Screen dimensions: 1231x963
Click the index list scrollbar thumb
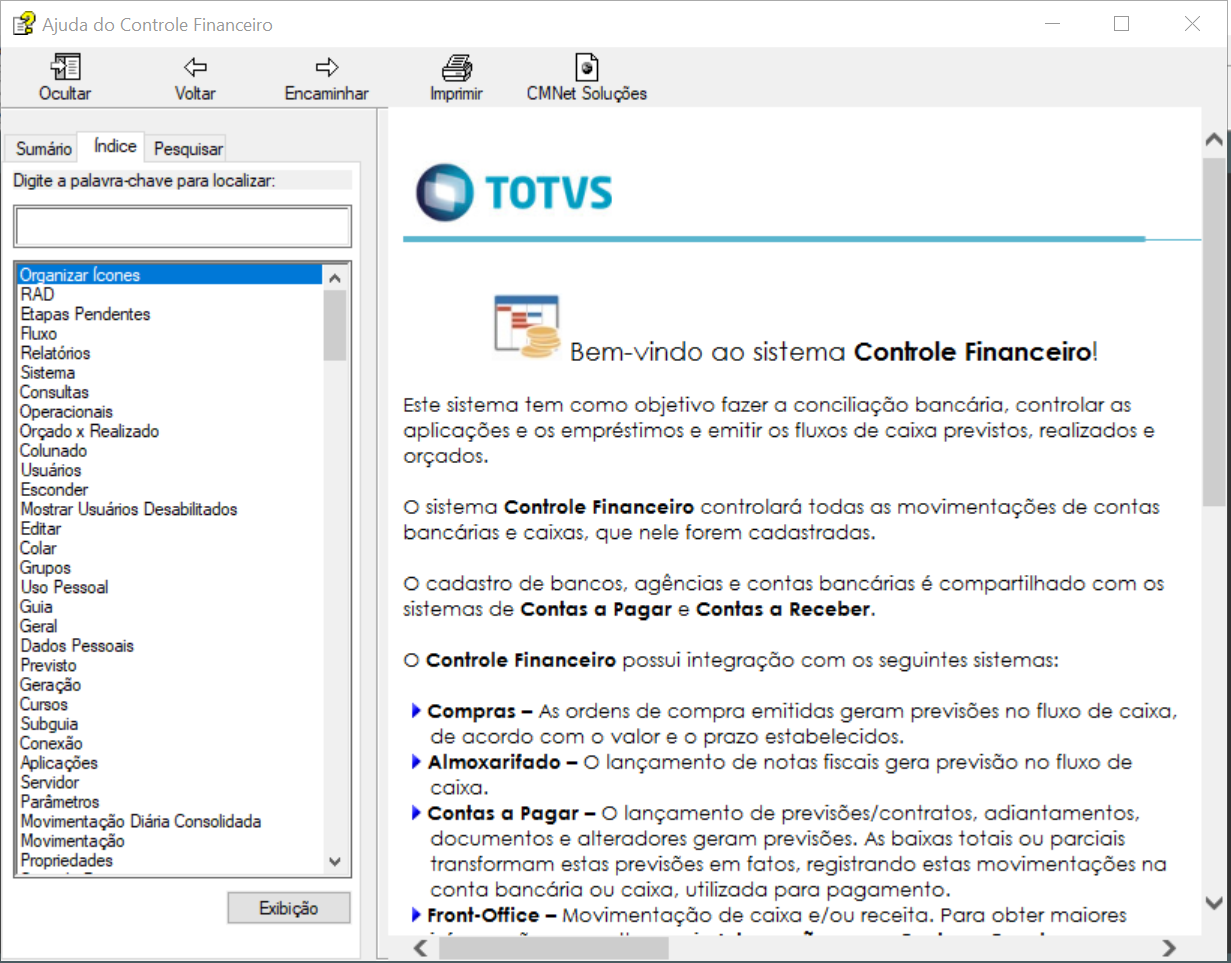tap(335, 325)
